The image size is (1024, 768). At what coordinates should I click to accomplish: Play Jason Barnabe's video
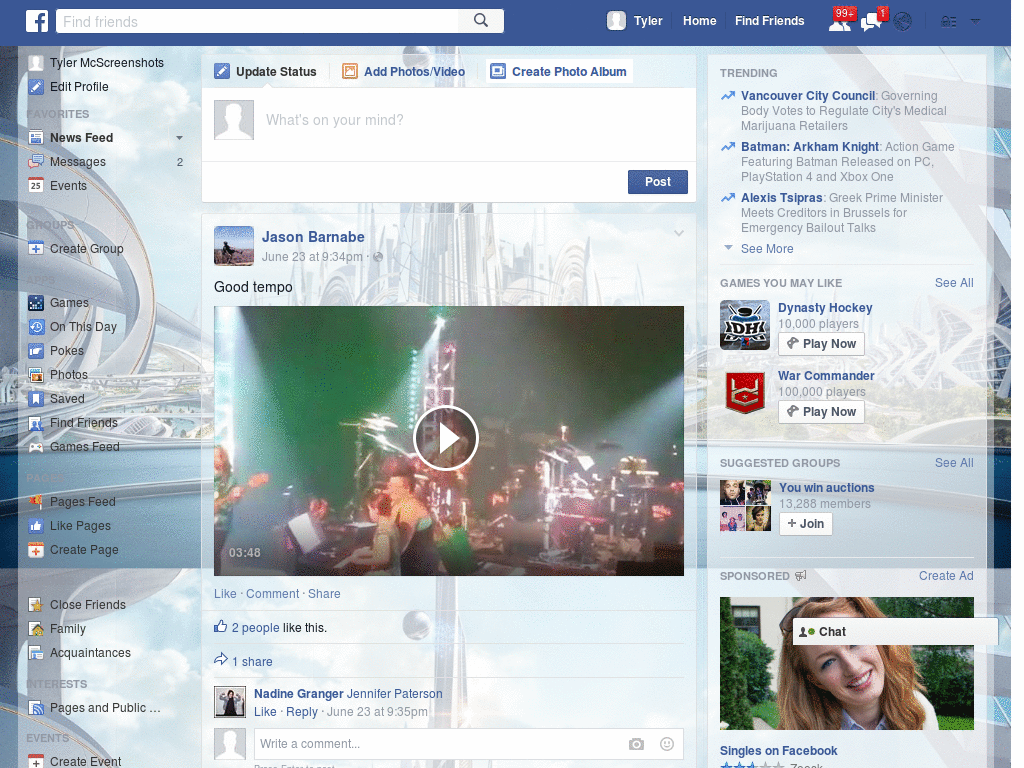[x=446, y=438]
